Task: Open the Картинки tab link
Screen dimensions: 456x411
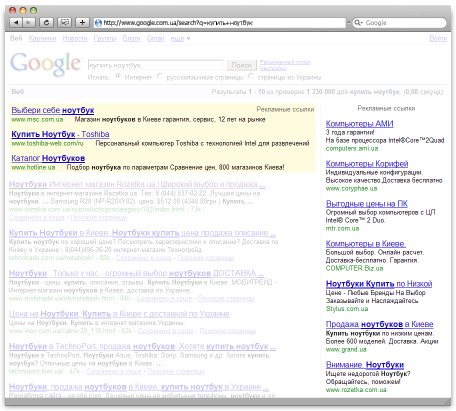Action: point(42,38)
